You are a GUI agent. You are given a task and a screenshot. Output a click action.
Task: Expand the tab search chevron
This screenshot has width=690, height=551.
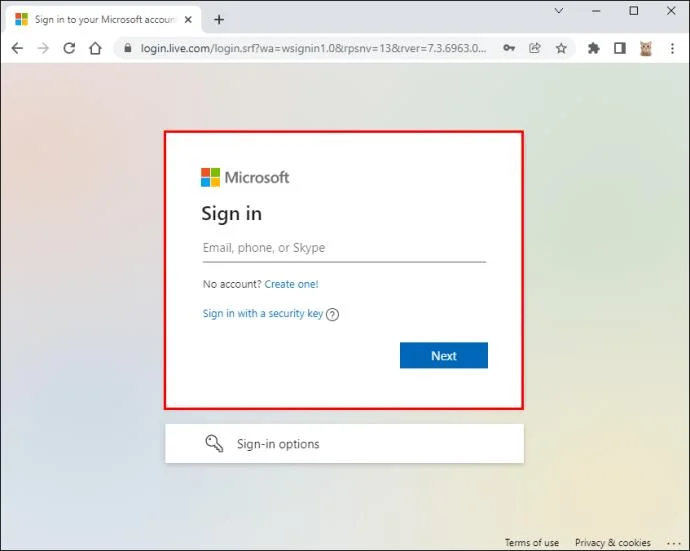pos(559,11)
